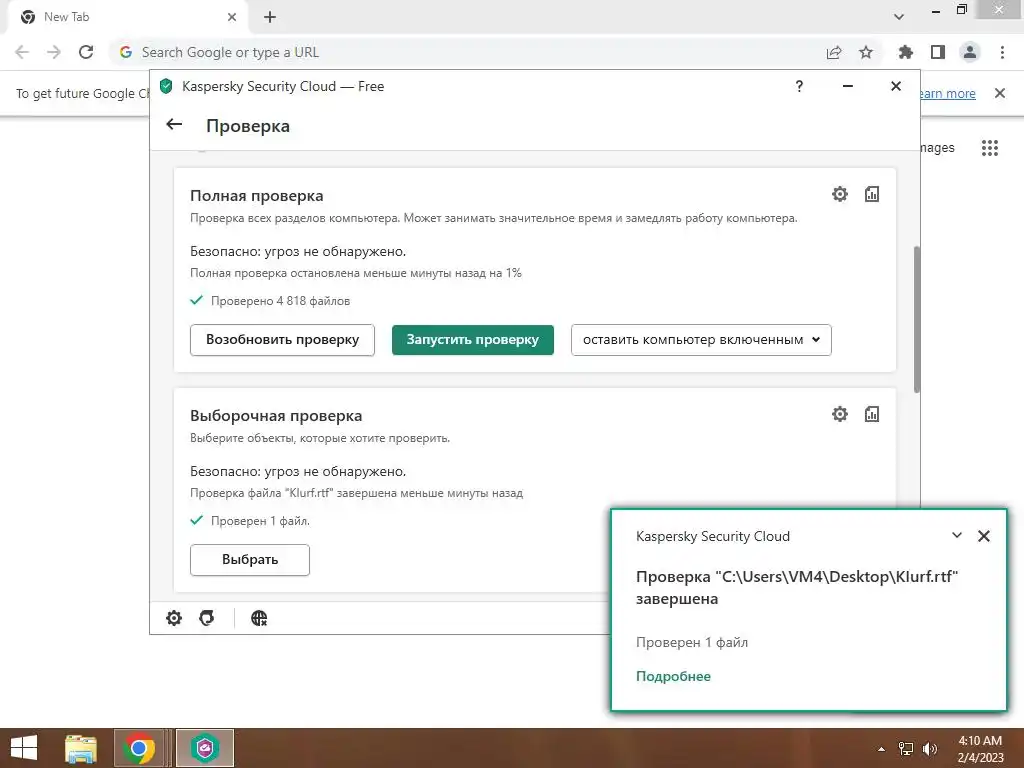This screenshot has height=768, width=1024.
Task: Reload page in Chrome
Action: pyautogui.click(x=86, y=52)
